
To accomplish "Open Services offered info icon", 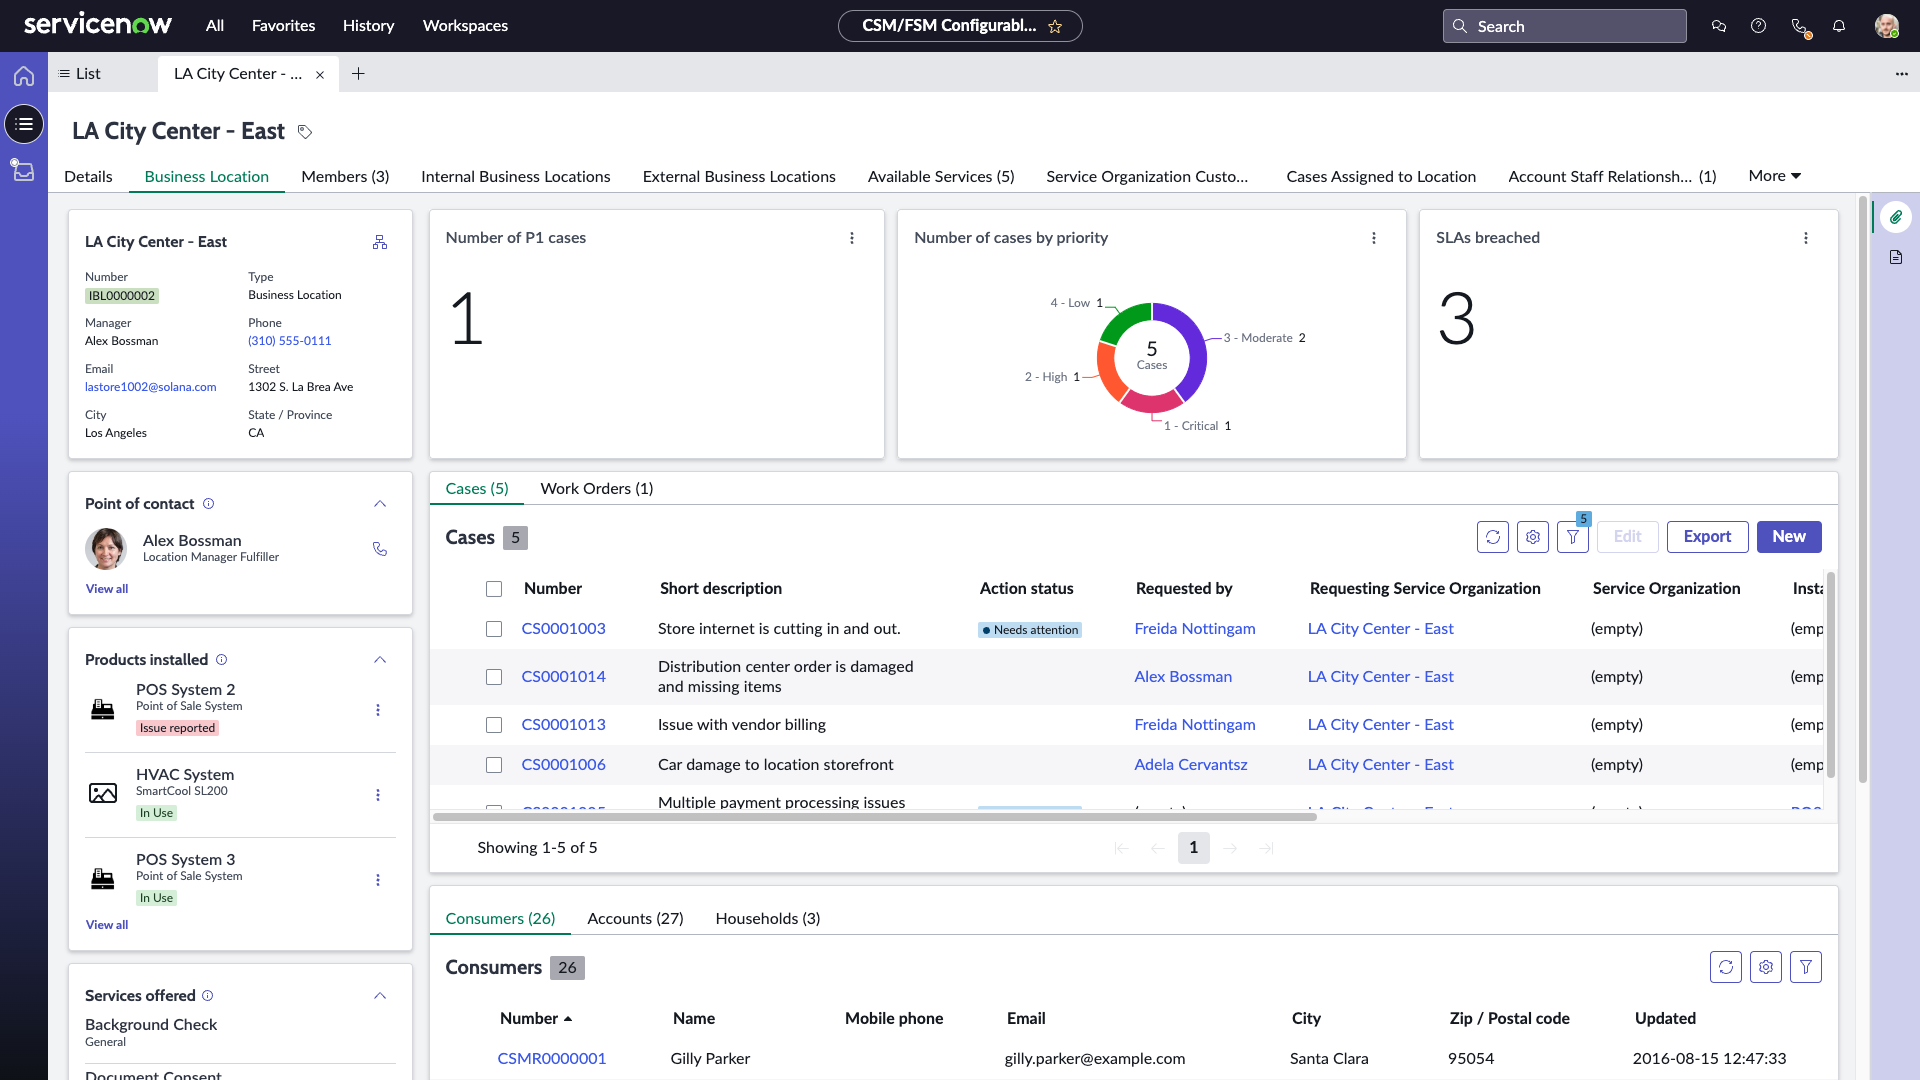I will [208, 996].
